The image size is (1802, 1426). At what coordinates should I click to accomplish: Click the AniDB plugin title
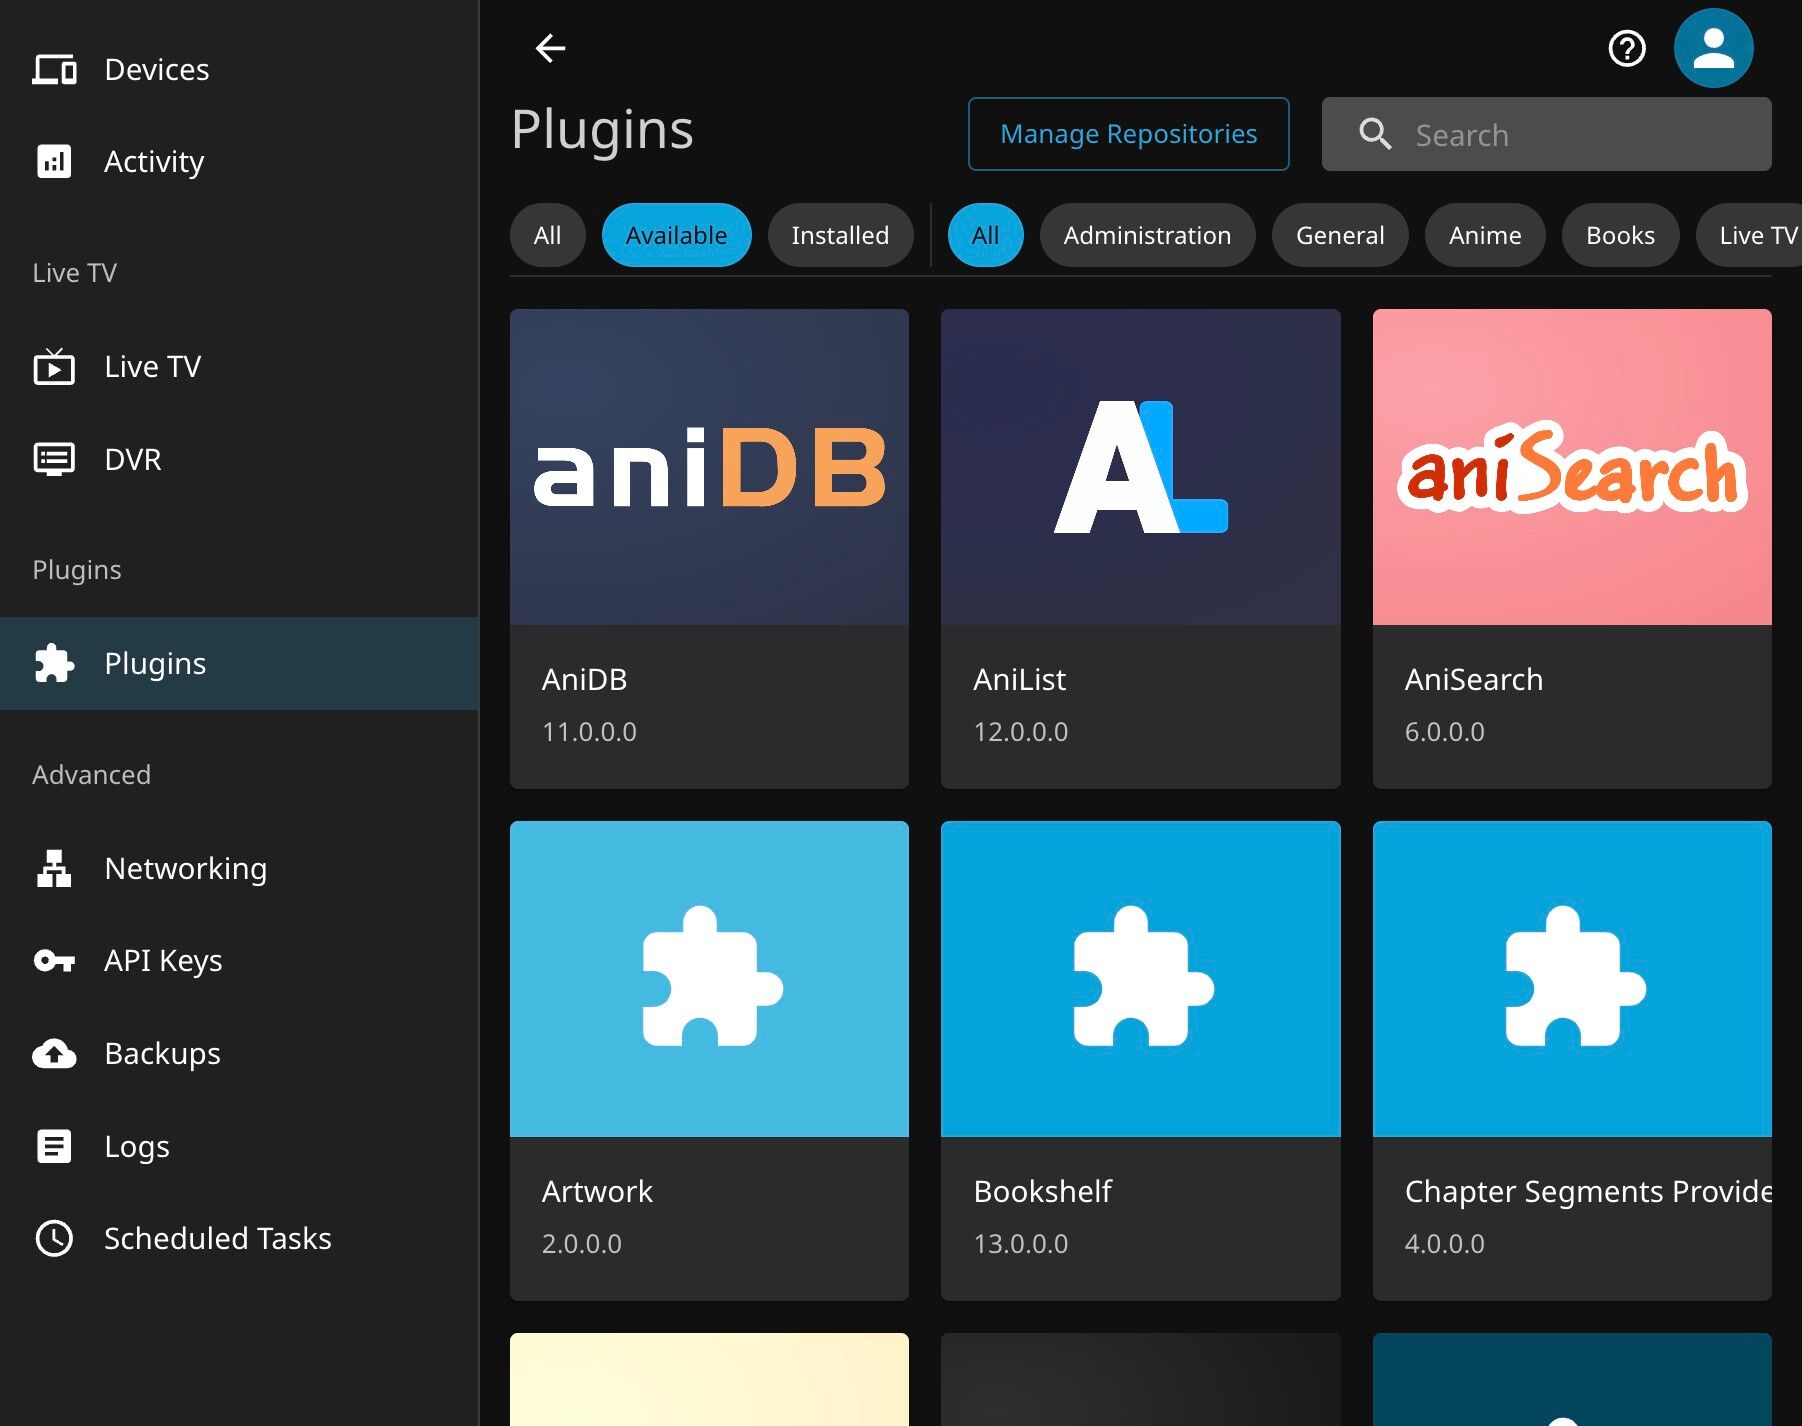click(x=584, y=680)
